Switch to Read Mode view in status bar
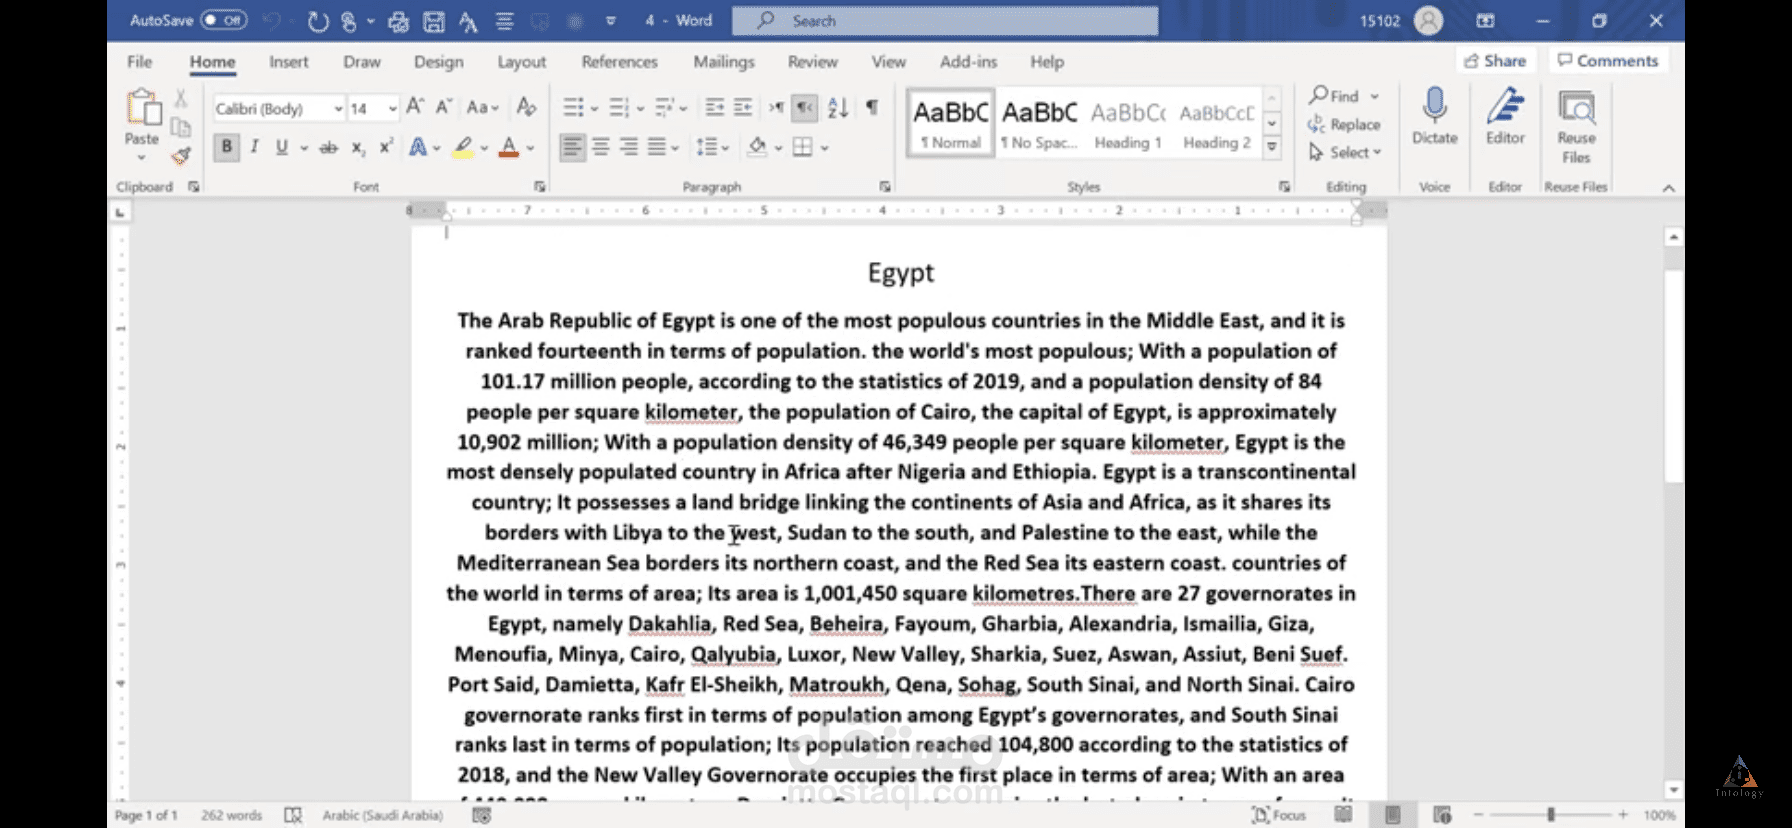Viewport: 1792px width, 828px height. click(x=1343, y=815)
